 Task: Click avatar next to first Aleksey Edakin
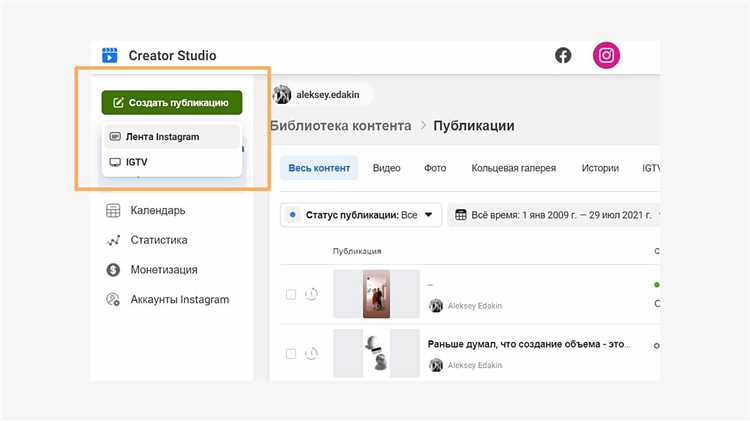436,305
